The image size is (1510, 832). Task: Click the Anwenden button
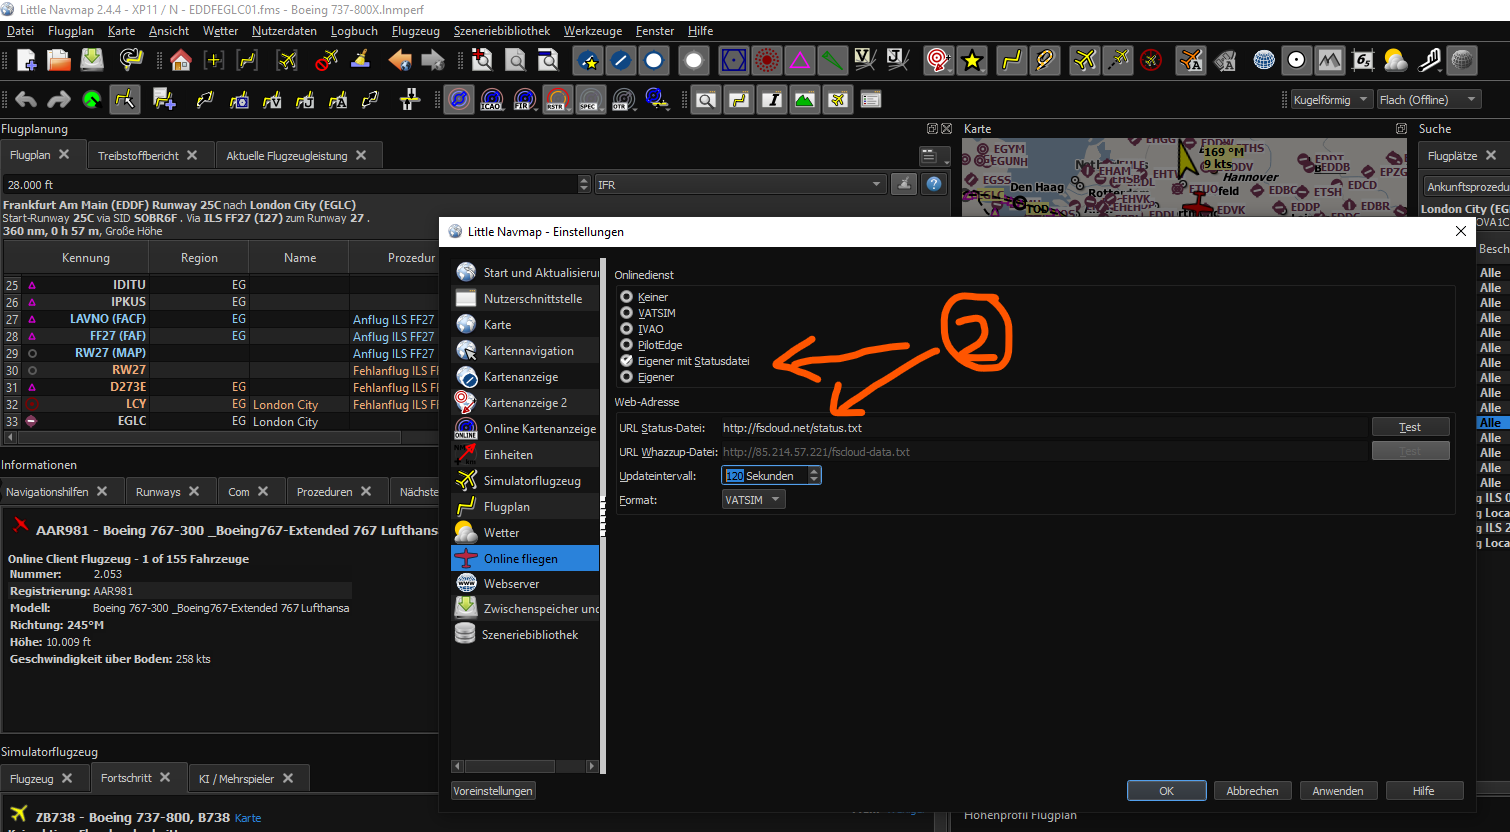point(1337,791)
